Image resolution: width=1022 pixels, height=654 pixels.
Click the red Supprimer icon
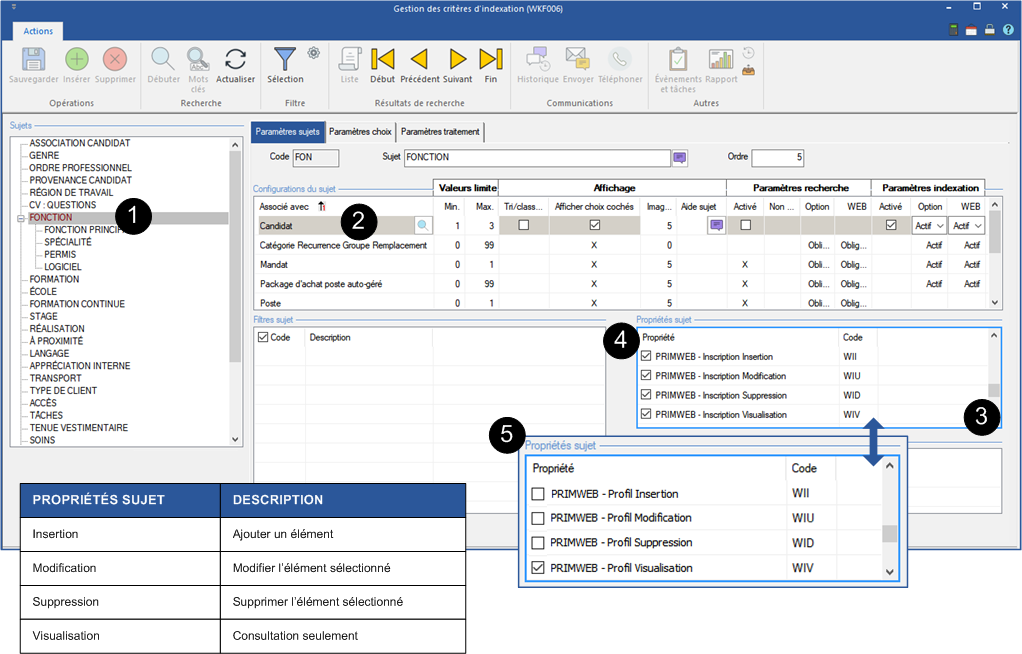point(115,59)
